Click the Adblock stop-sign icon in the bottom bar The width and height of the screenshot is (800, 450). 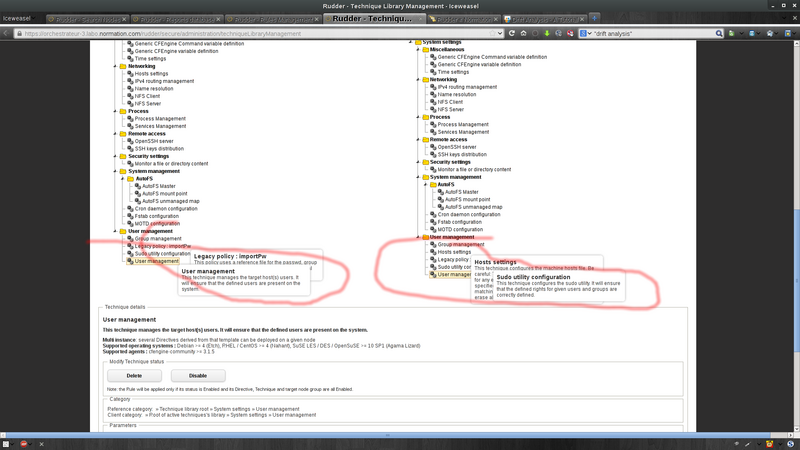pos(23,444)
